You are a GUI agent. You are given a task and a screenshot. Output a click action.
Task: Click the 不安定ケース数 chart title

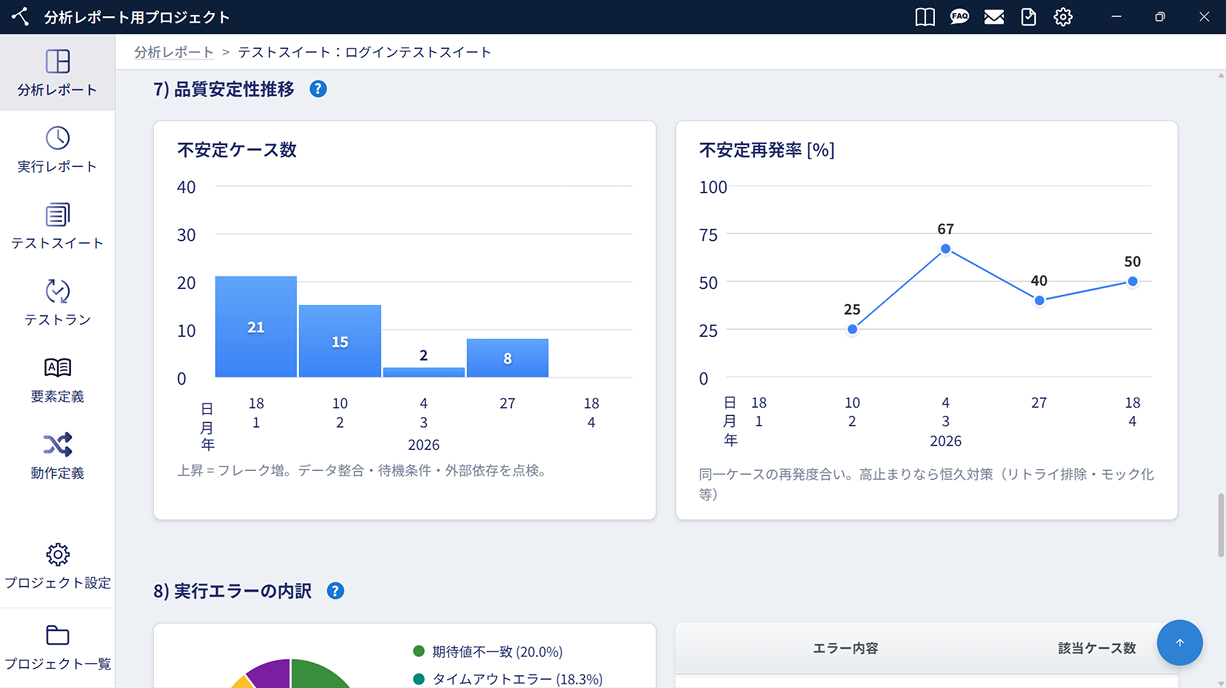tap(237, 150)
